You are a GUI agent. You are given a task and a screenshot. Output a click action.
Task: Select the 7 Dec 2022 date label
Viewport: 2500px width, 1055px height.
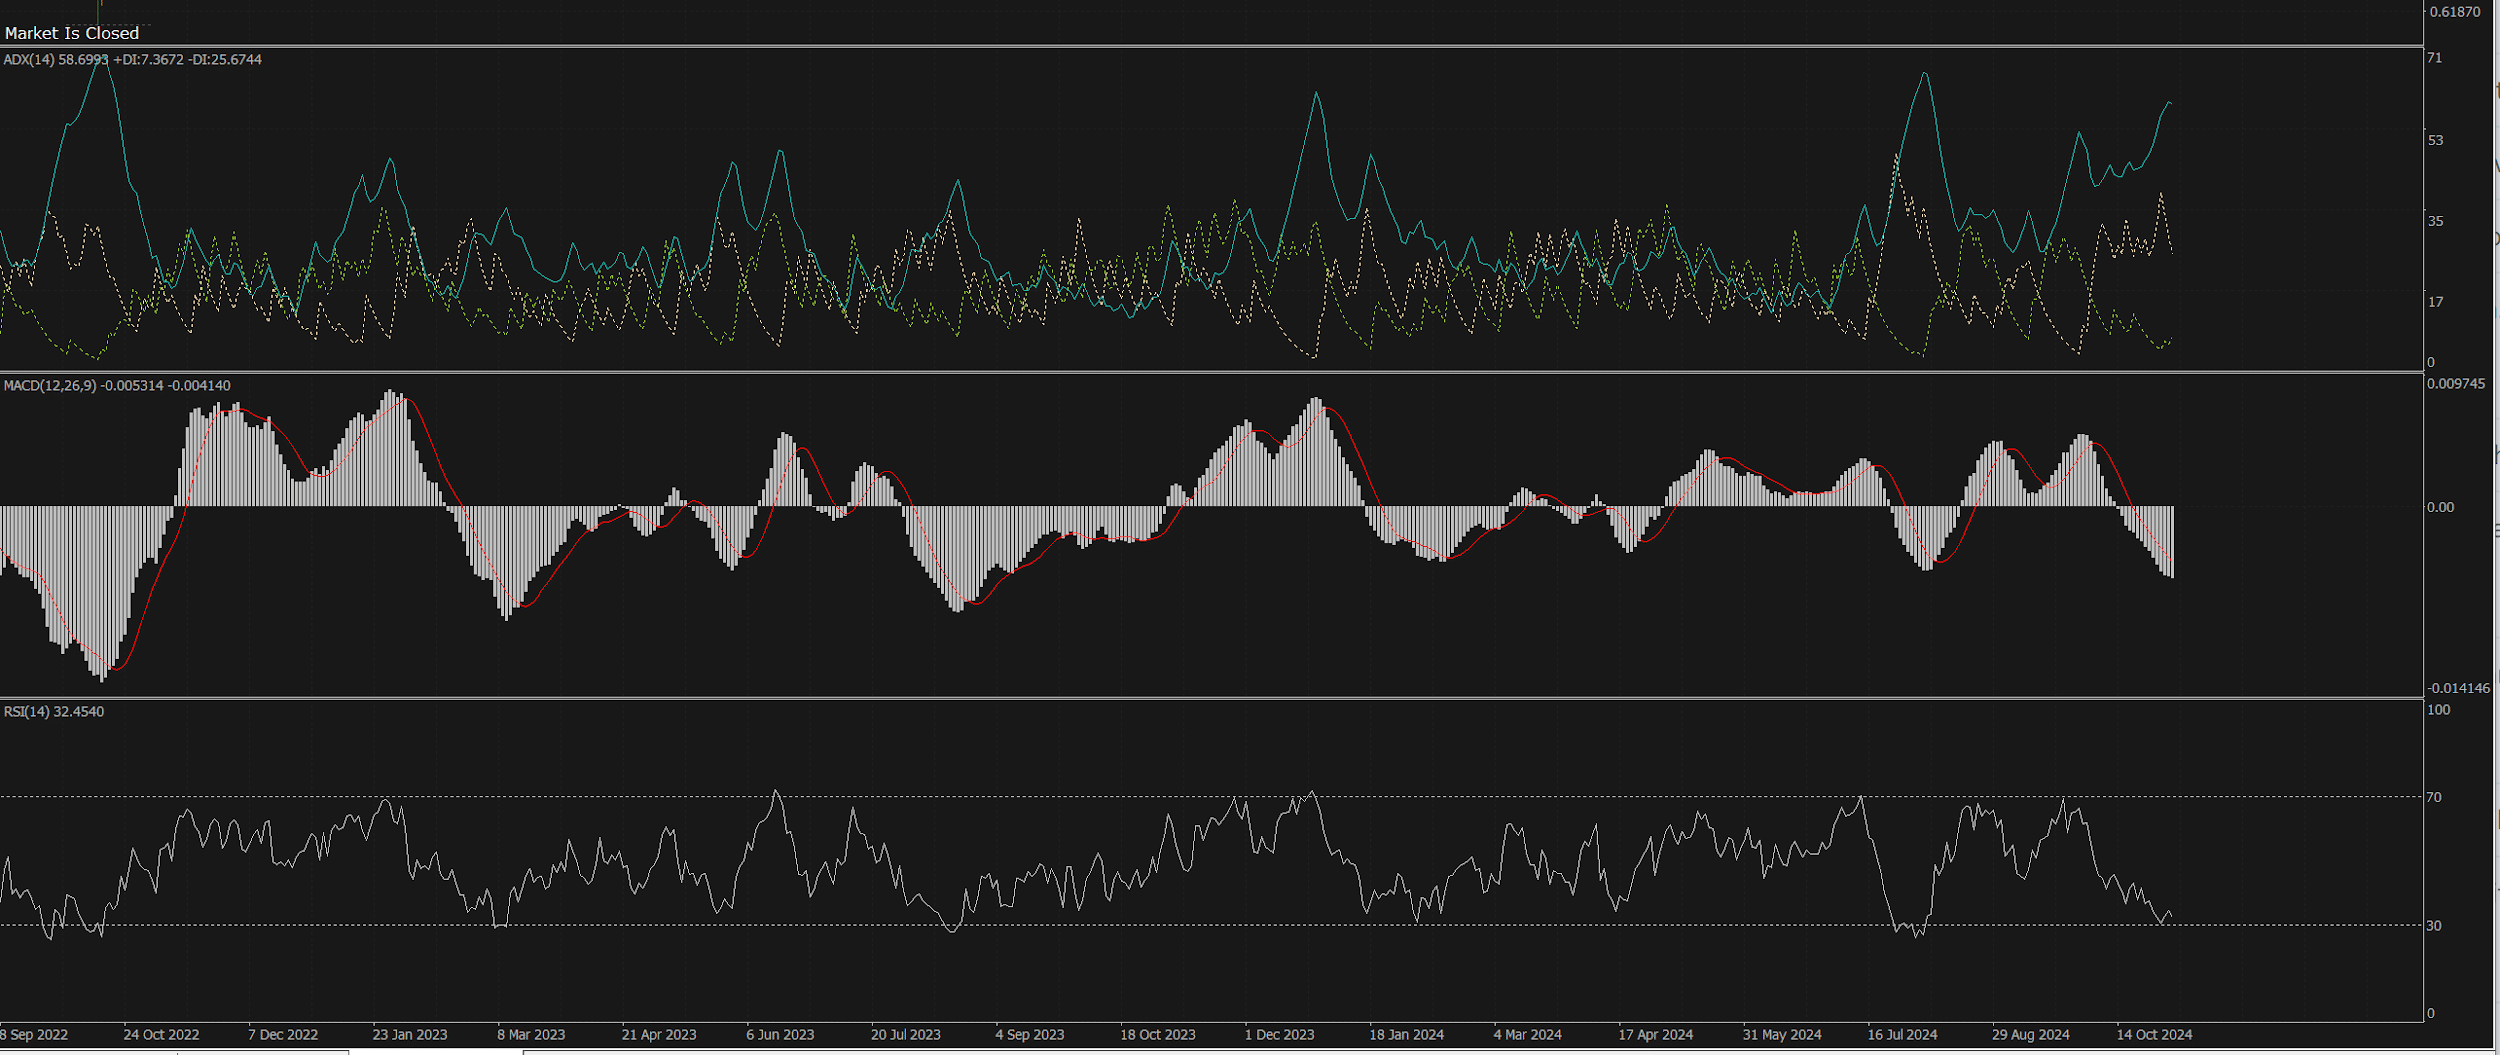pos(283,1035)
